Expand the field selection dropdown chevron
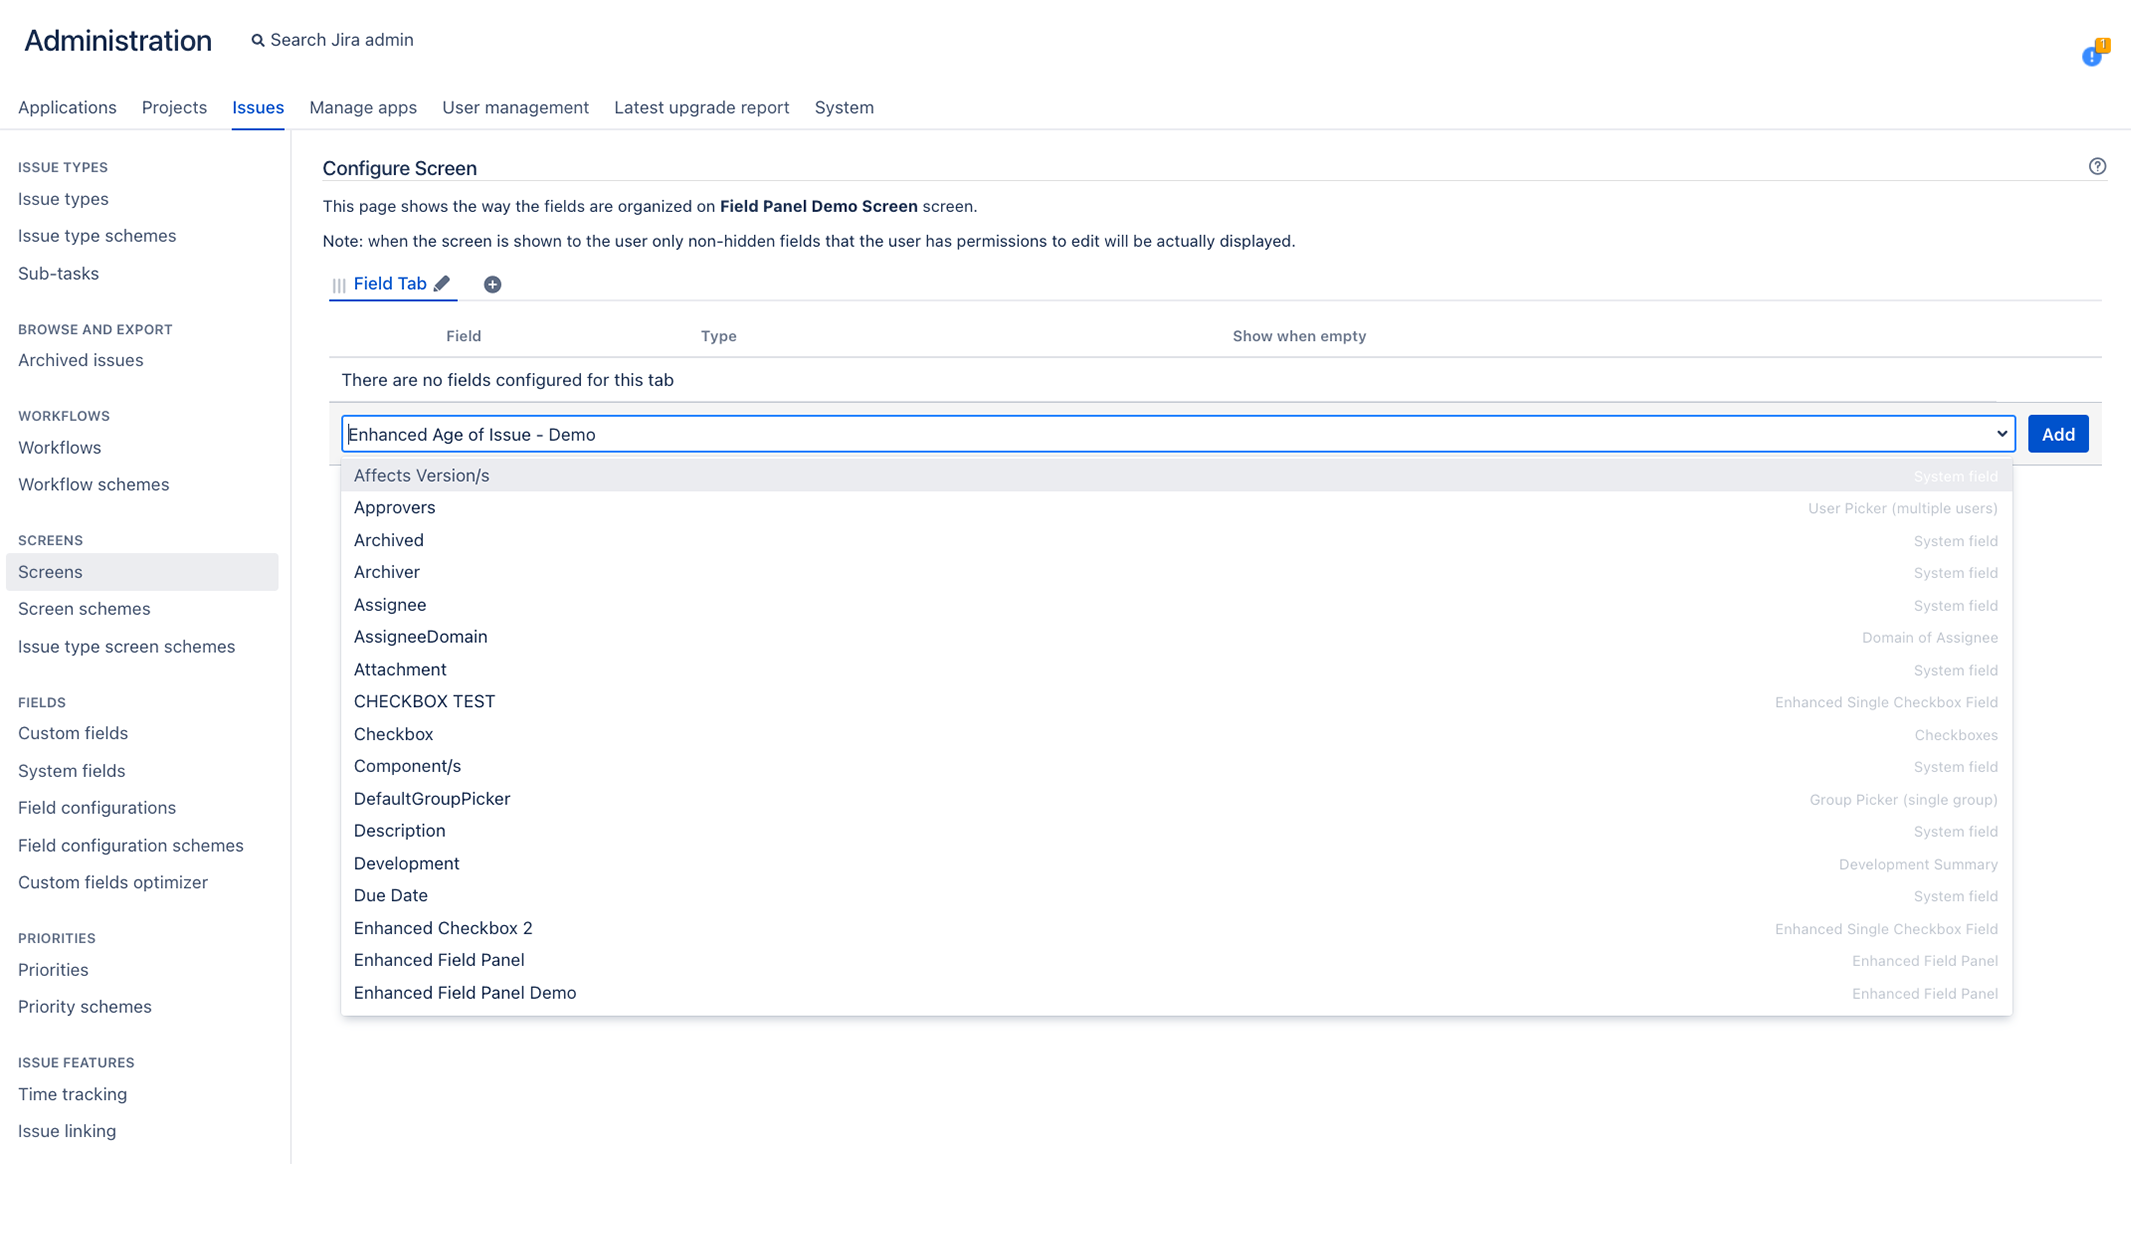 point(2001,434)
